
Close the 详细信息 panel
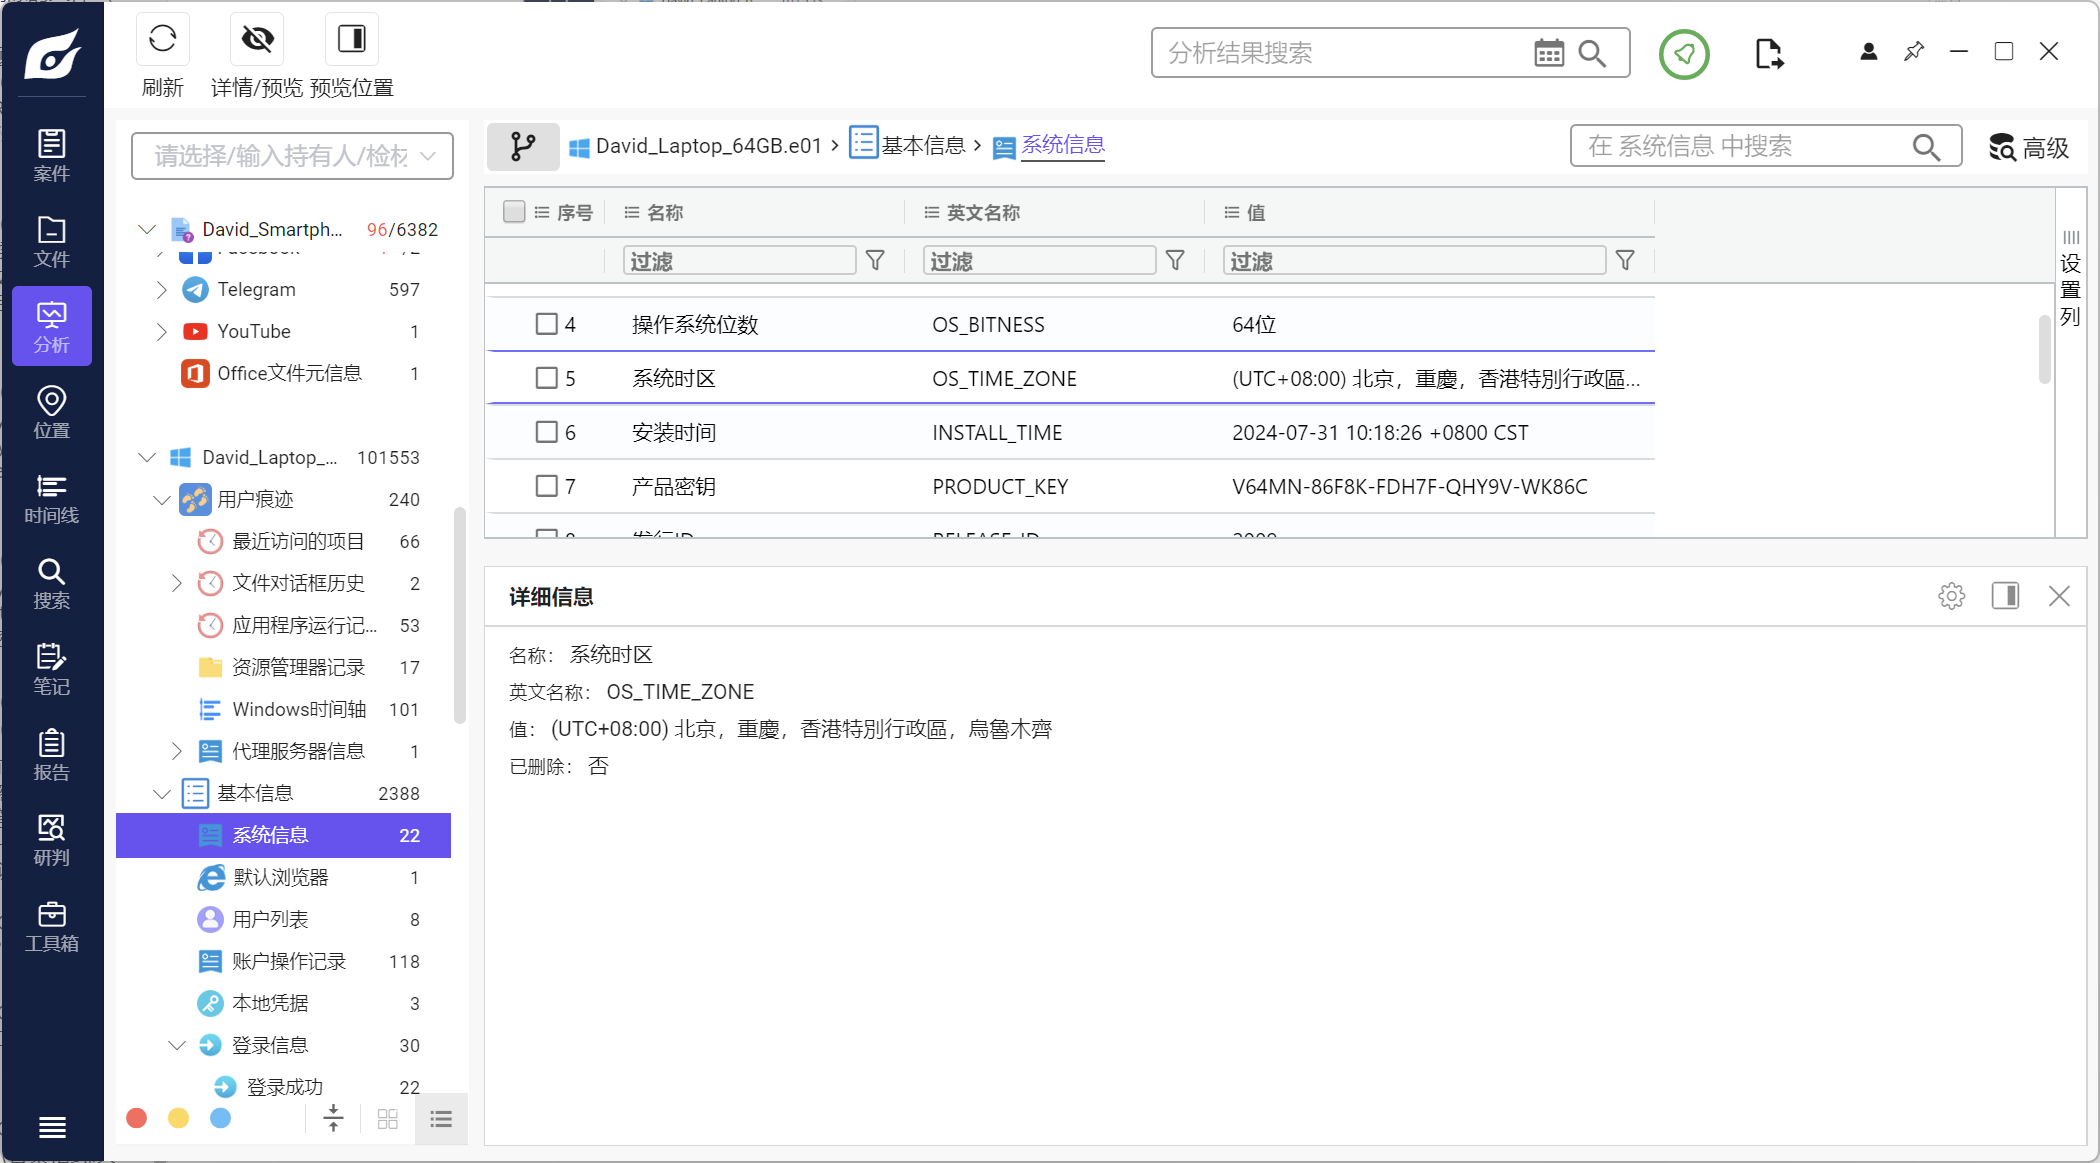pos(2059,596)
